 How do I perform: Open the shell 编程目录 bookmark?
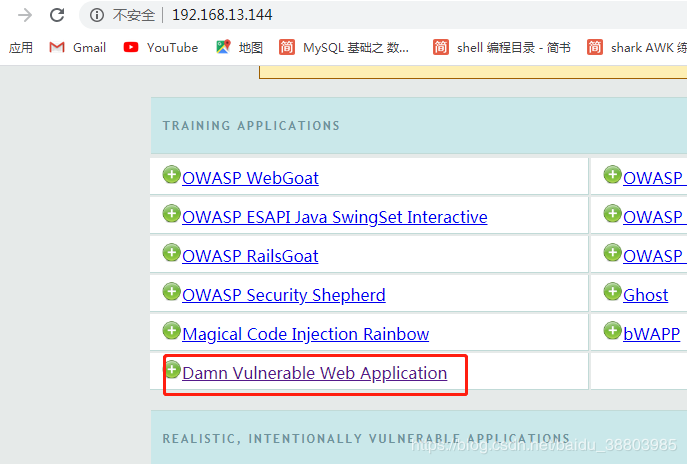pos(502,47)
